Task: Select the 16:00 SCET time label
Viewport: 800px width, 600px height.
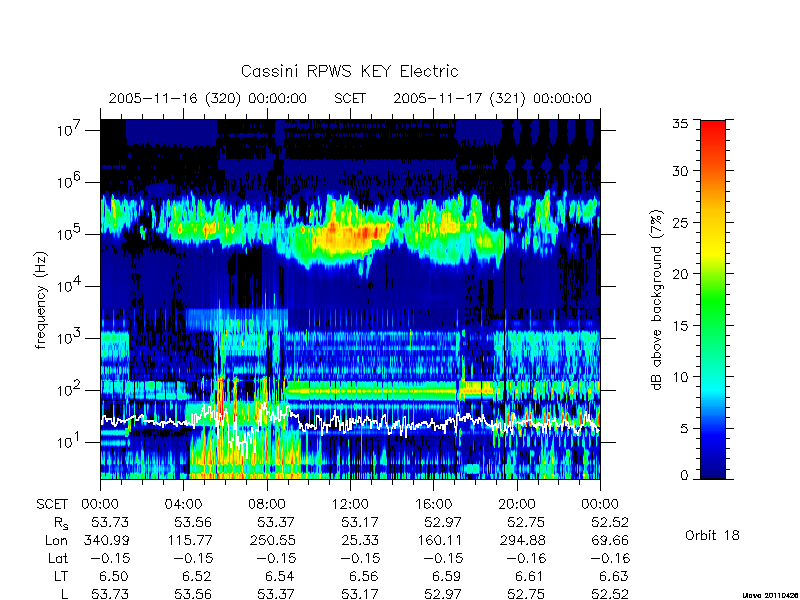Action: [x=433, y=504]
